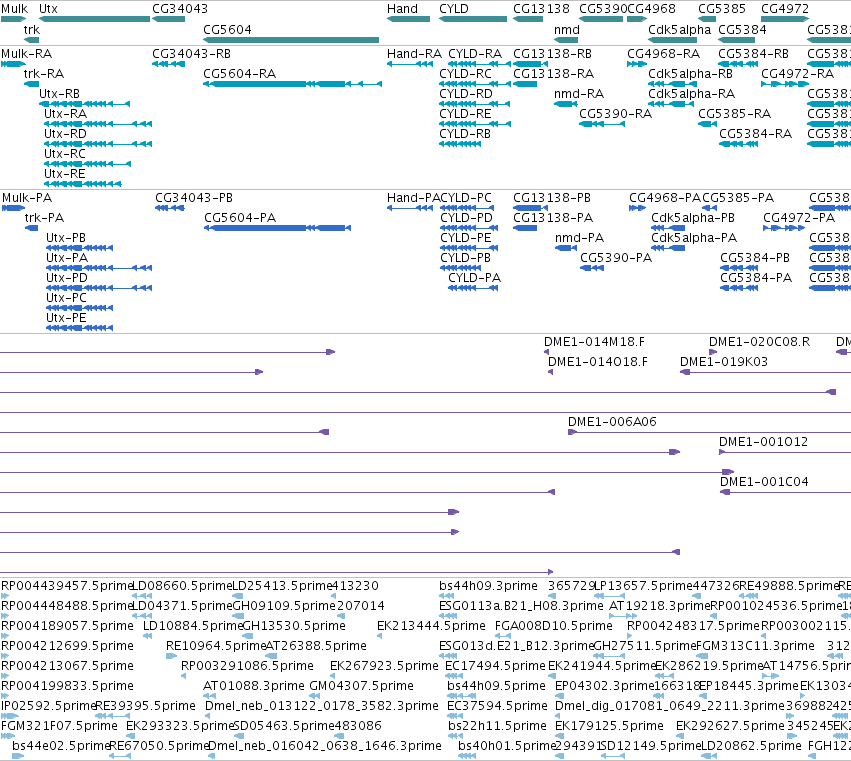Image resolution: width=851 pixels, height=761 pixels.
Task: Click the CG5390-RA transcript glyph
Action: pos(602,124)
